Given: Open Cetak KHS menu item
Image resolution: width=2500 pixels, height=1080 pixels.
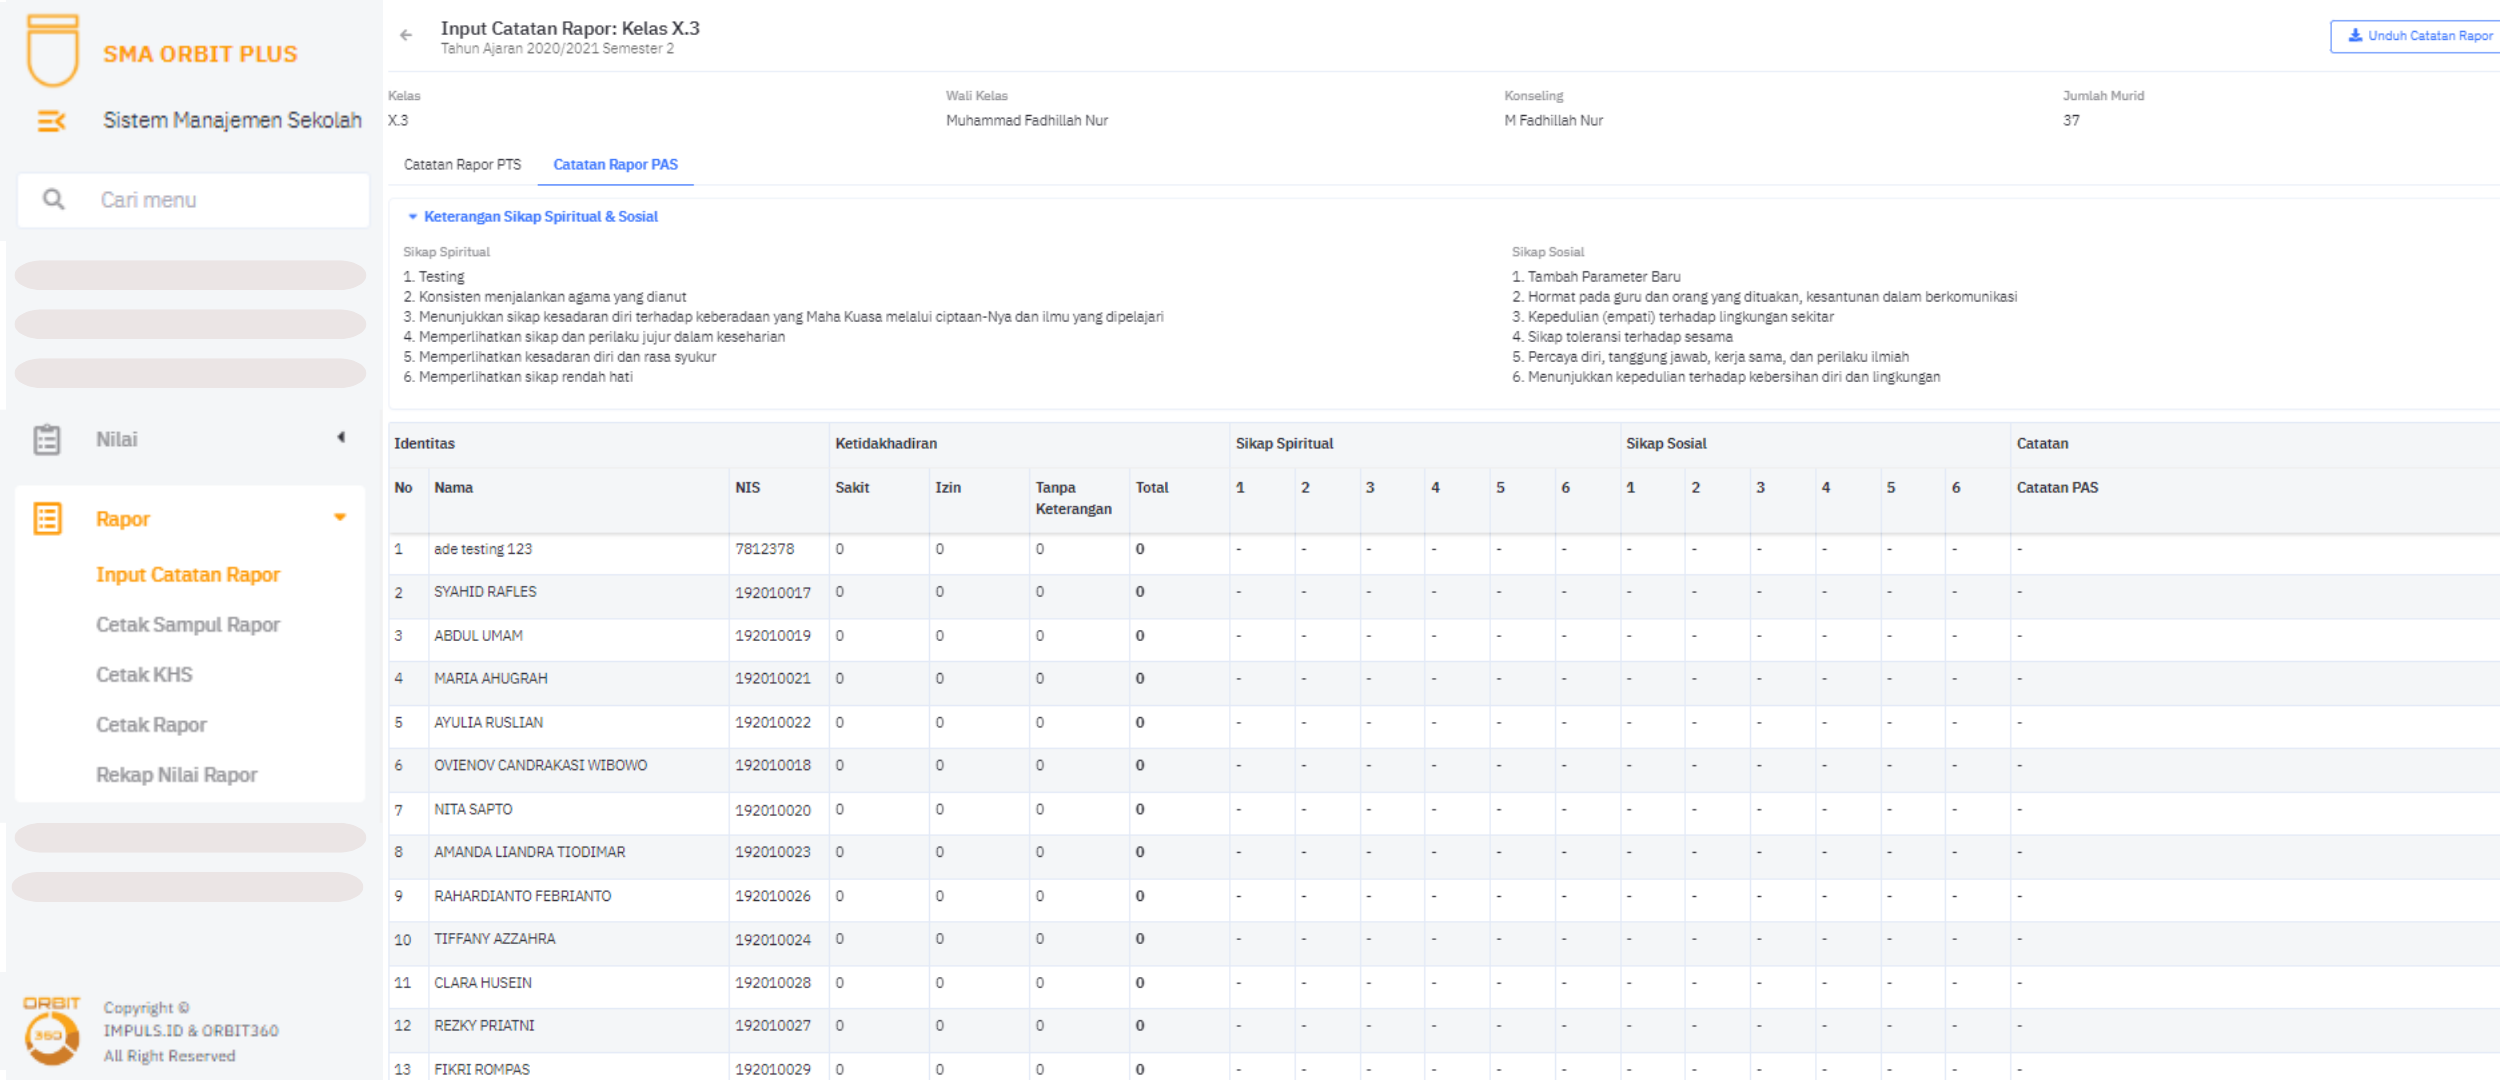Looking at the screenshot, I should tap(144, 675).
